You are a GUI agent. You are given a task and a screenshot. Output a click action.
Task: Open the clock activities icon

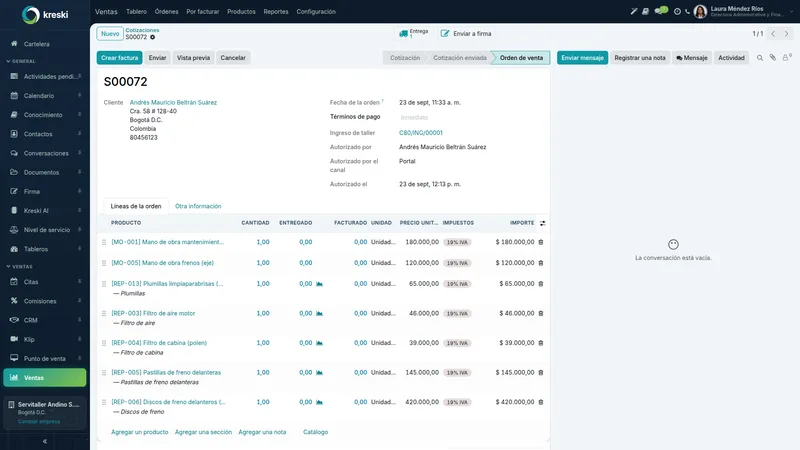tap(677, 11)
